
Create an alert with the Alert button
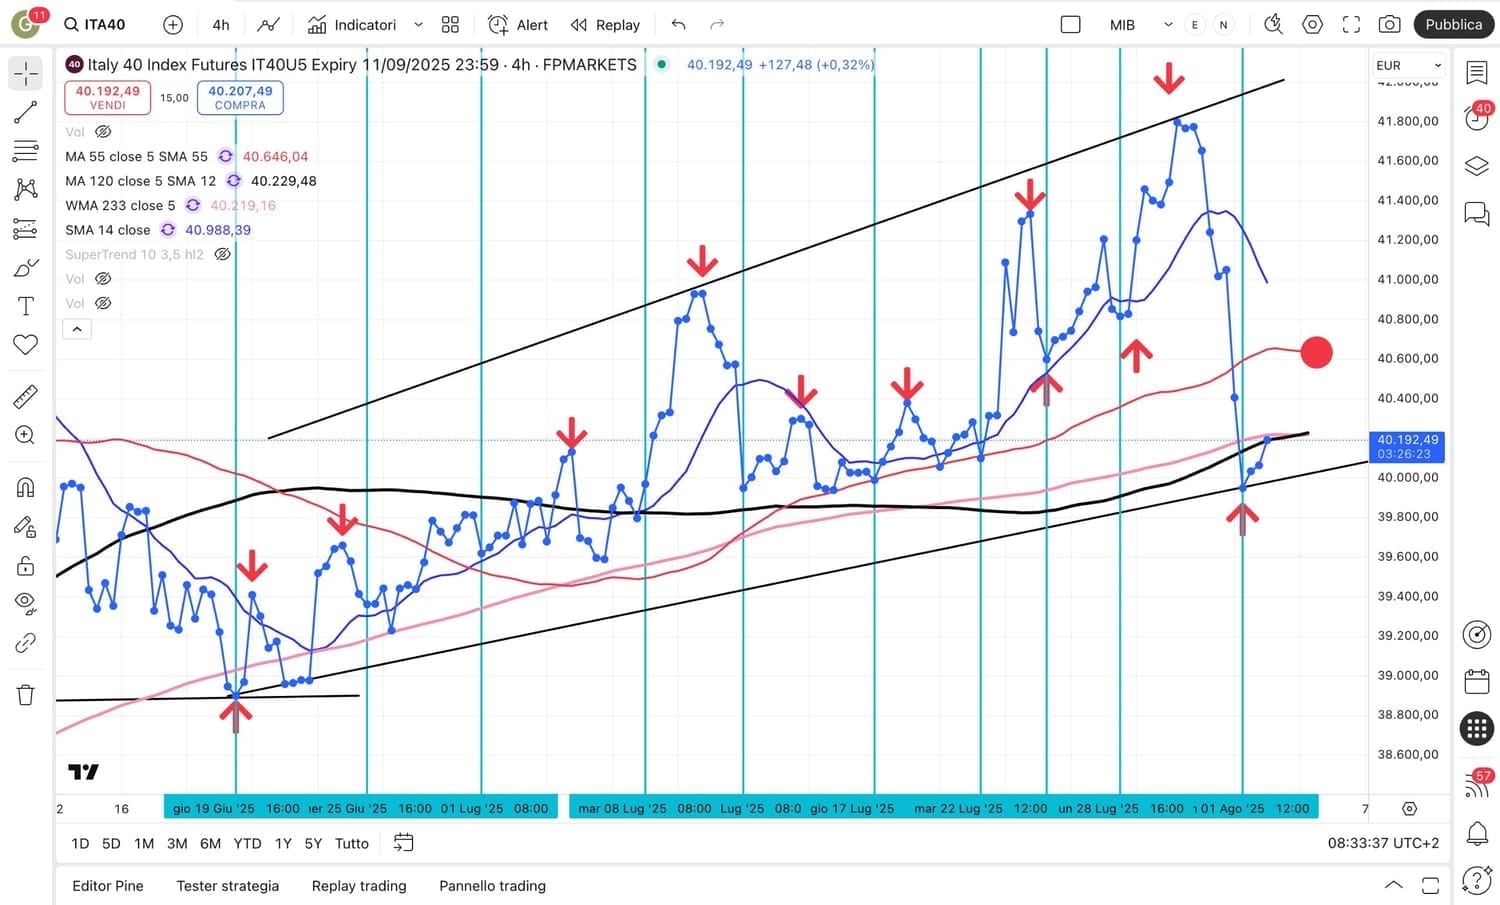[x=518, y=25]
